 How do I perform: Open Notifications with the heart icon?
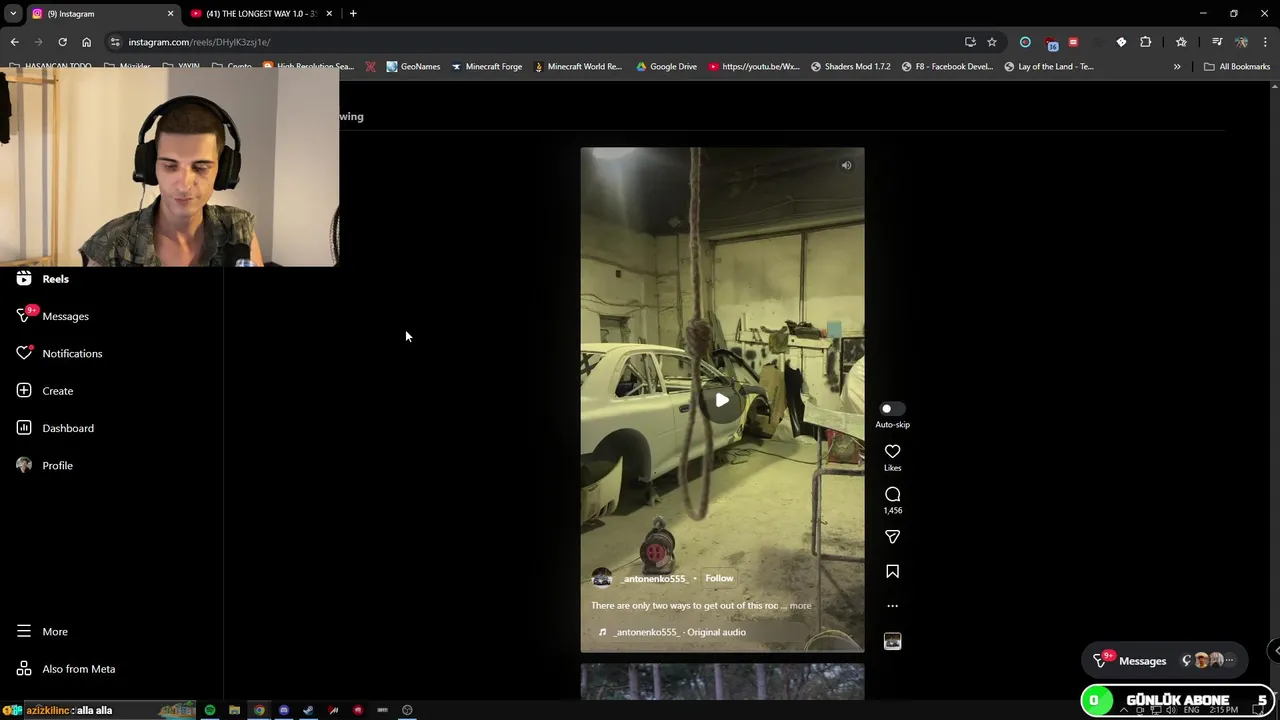(60, 353)
